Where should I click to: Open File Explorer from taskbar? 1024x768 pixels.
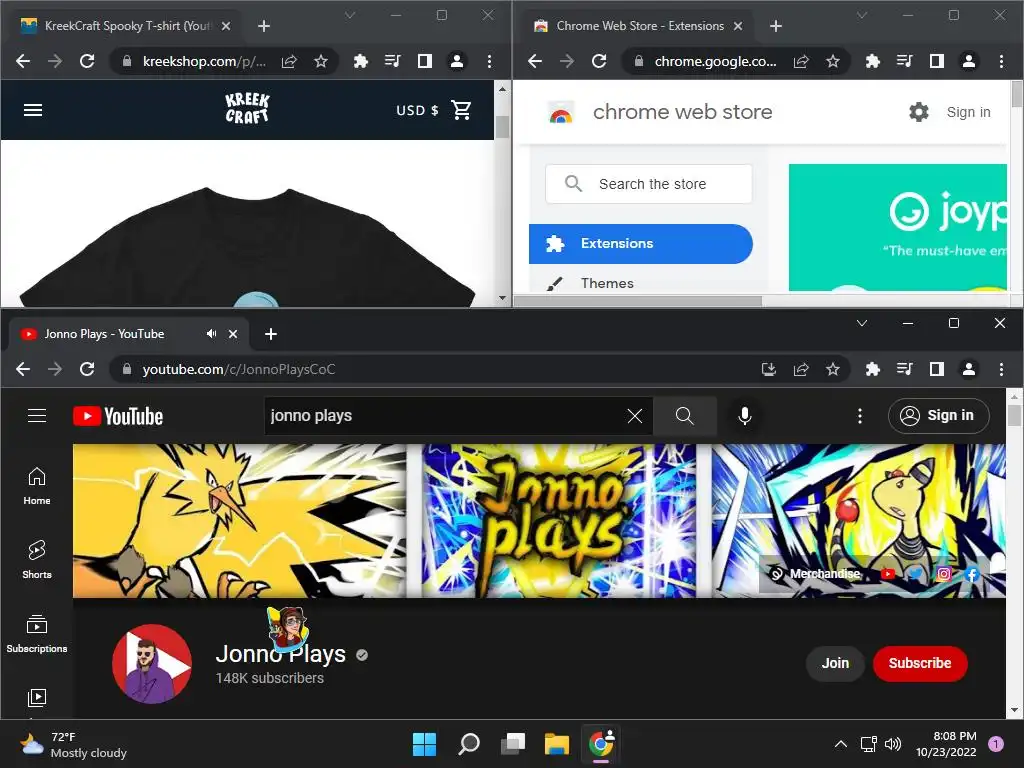[557, 744]
